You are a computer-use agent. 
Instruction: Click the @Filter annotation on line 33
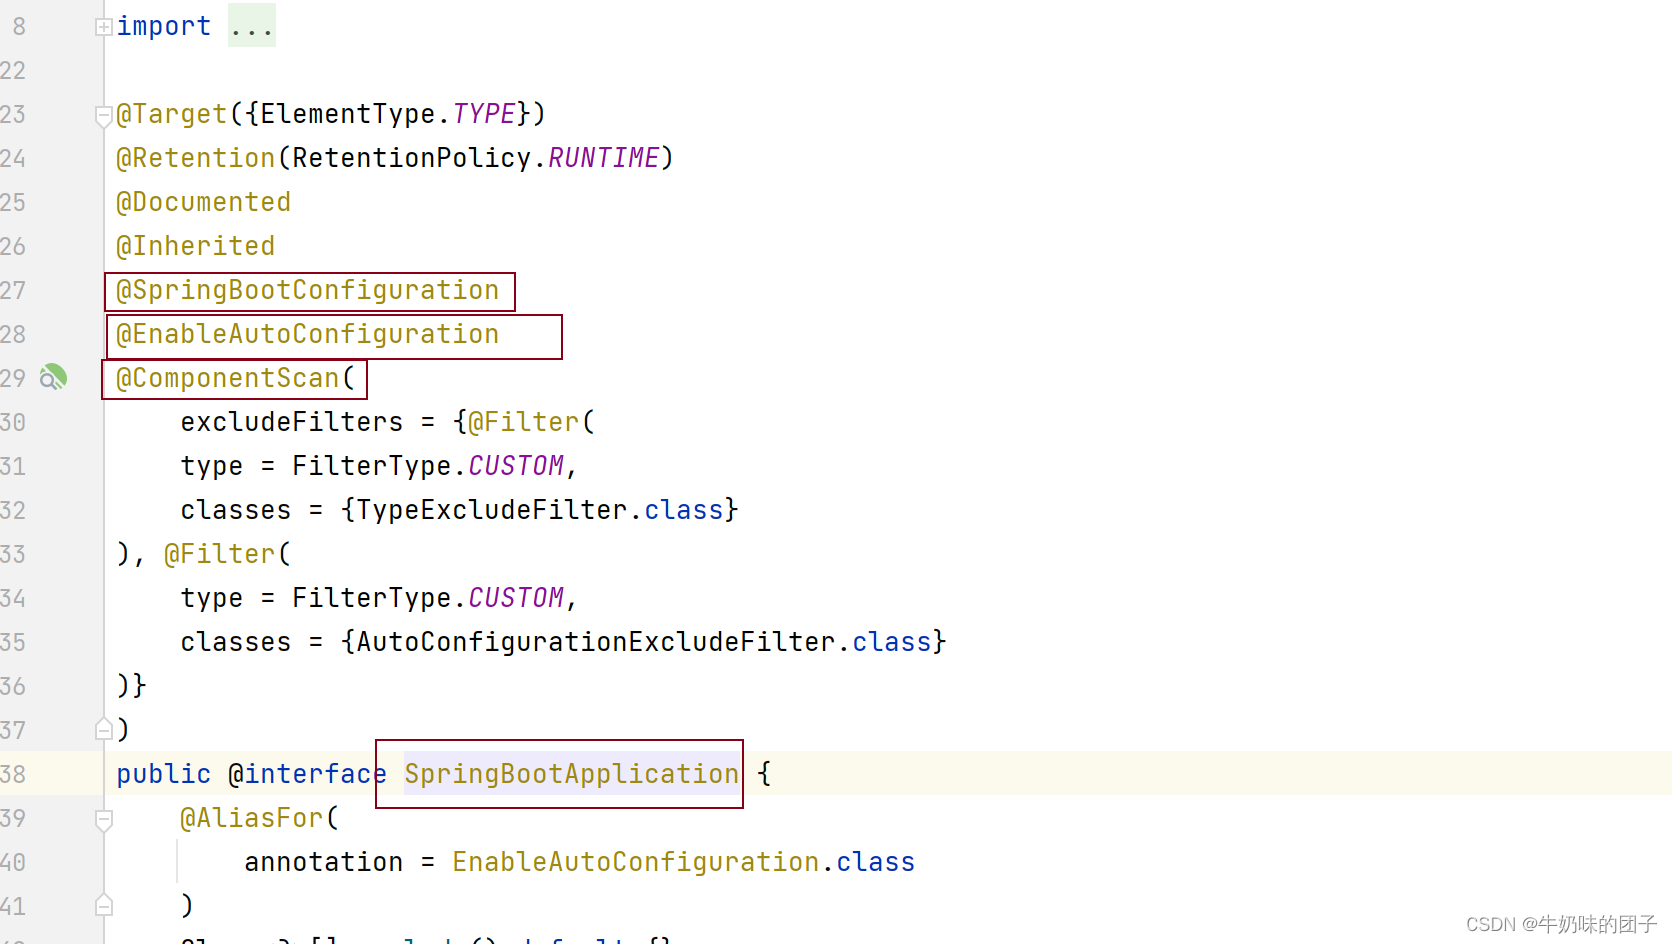(x=220, y=554)
